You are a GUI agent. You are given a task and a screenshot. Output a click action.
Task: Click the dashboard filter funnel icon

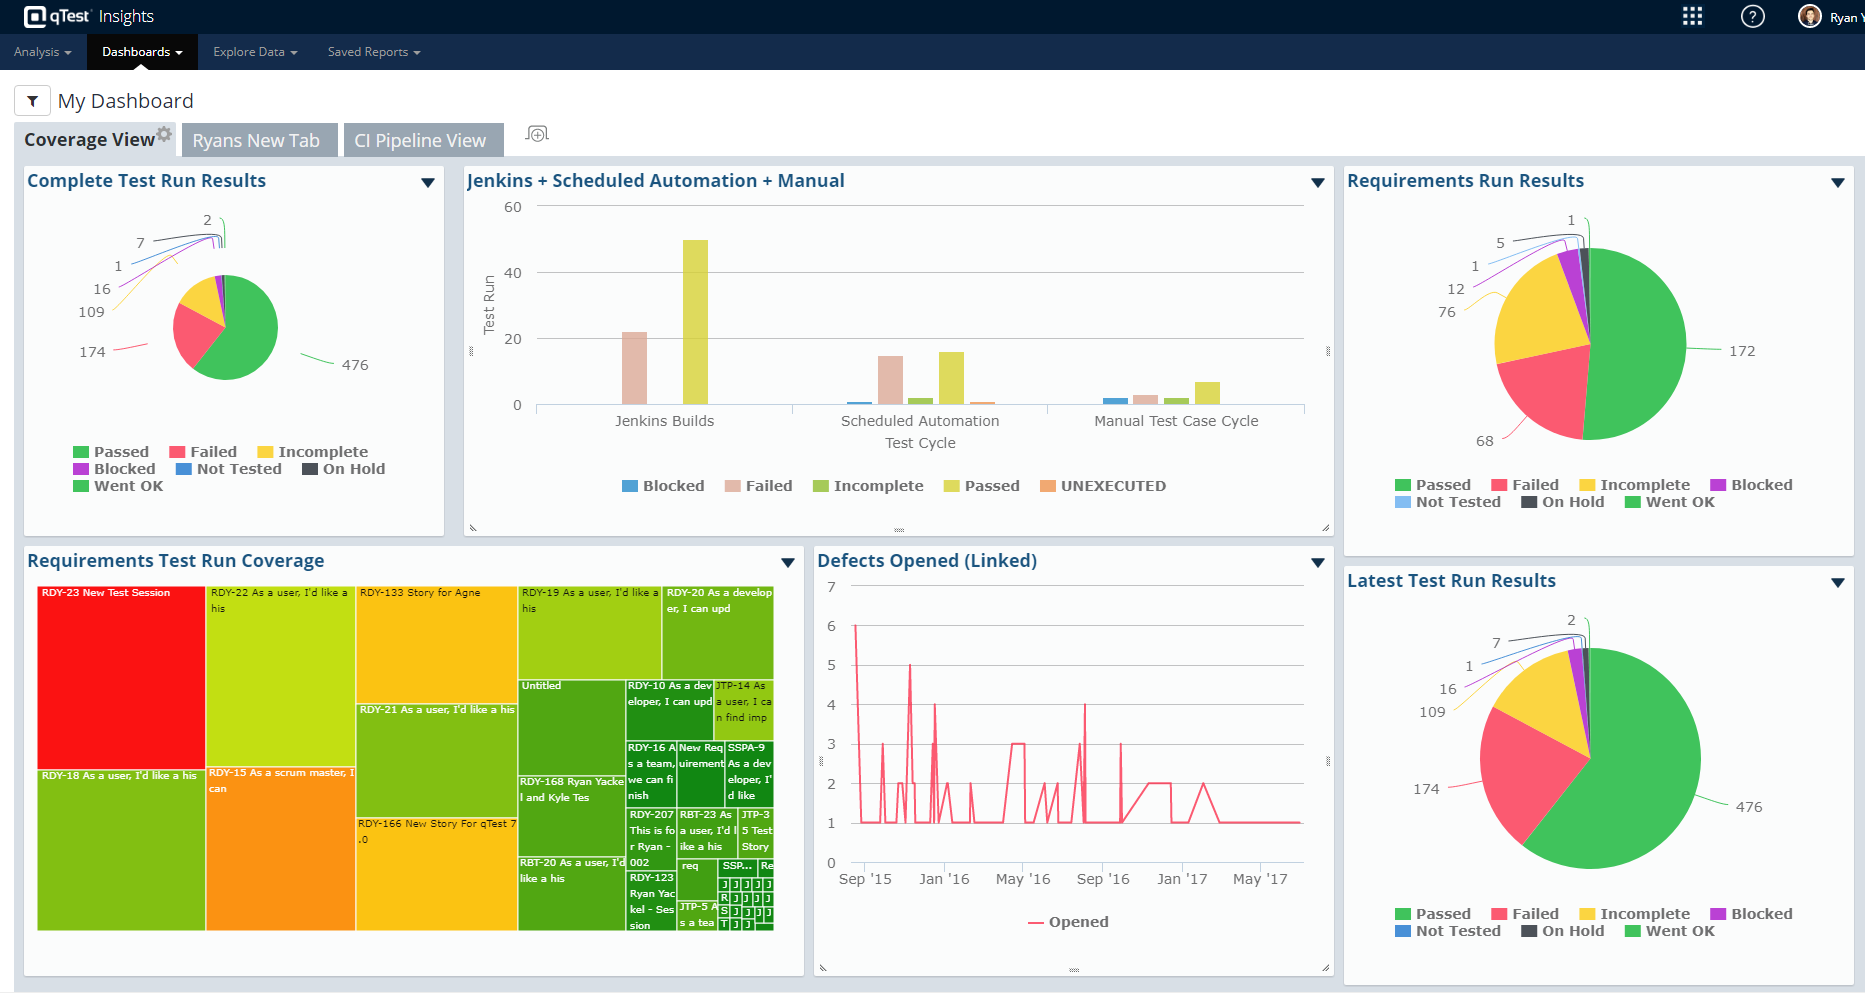tap(32, 101)
